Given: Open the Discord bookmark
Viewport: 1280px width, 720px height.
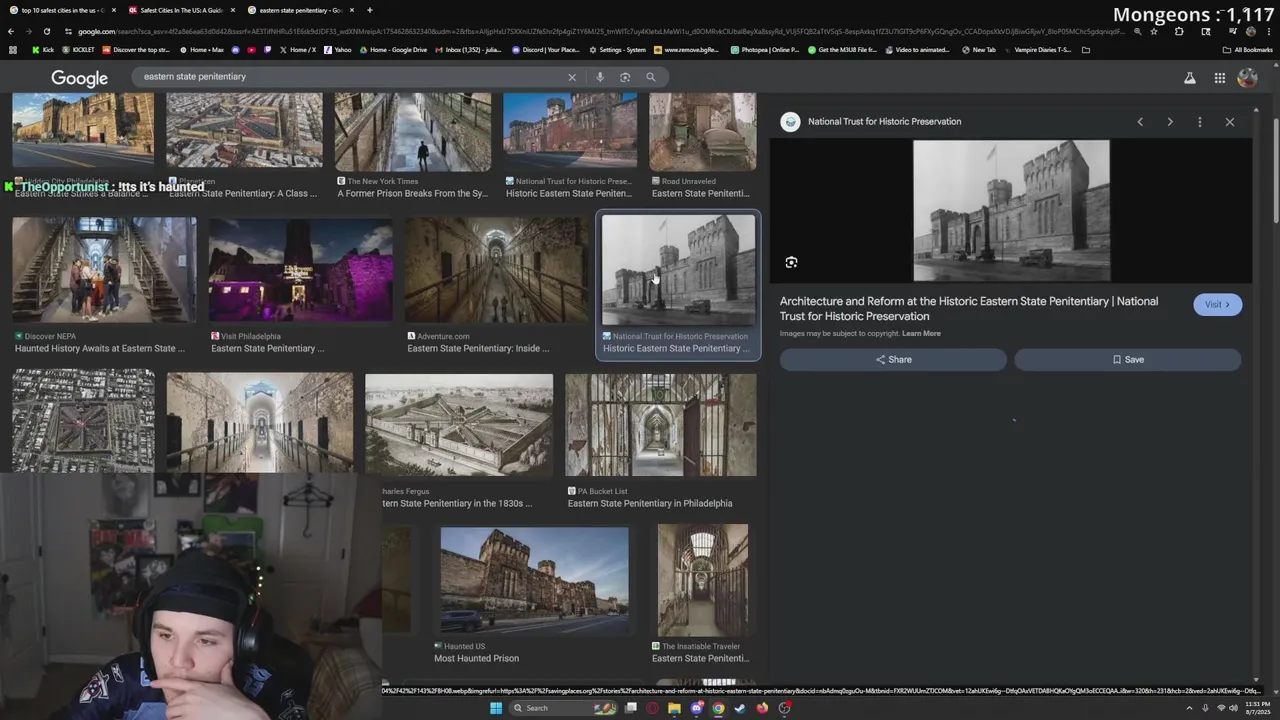Looking at the screenshot, I should [544, 50].
